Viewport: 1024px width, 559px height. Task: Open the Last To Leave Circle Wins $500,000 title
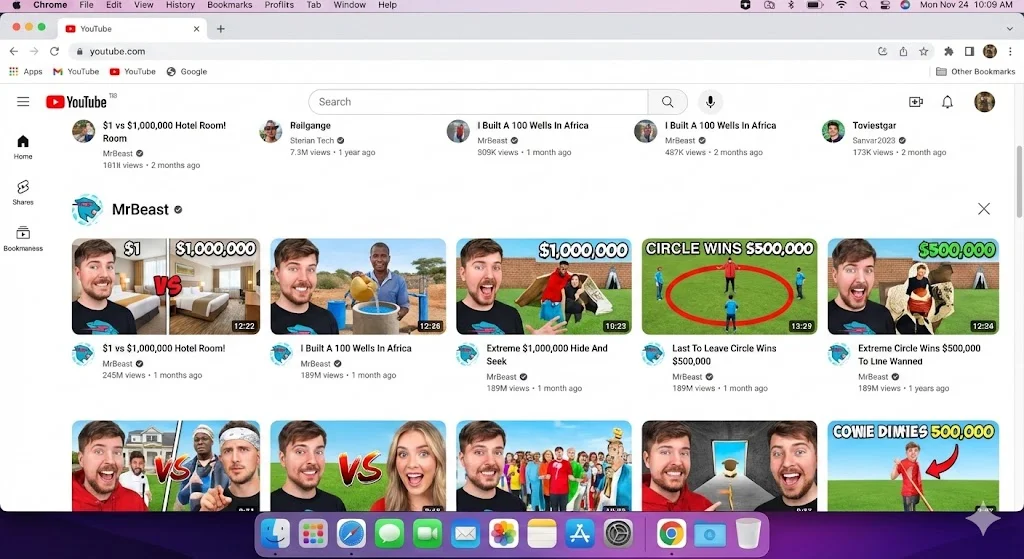(x=724, y=355)
